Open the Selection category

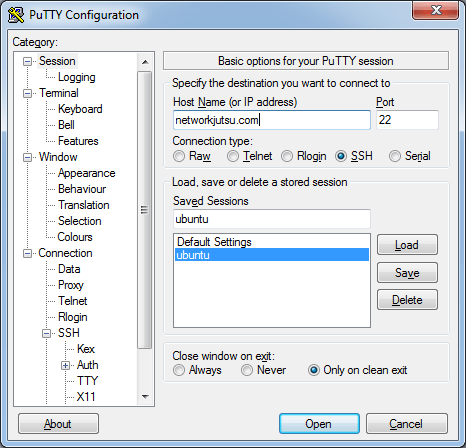[x=79, y=221]
